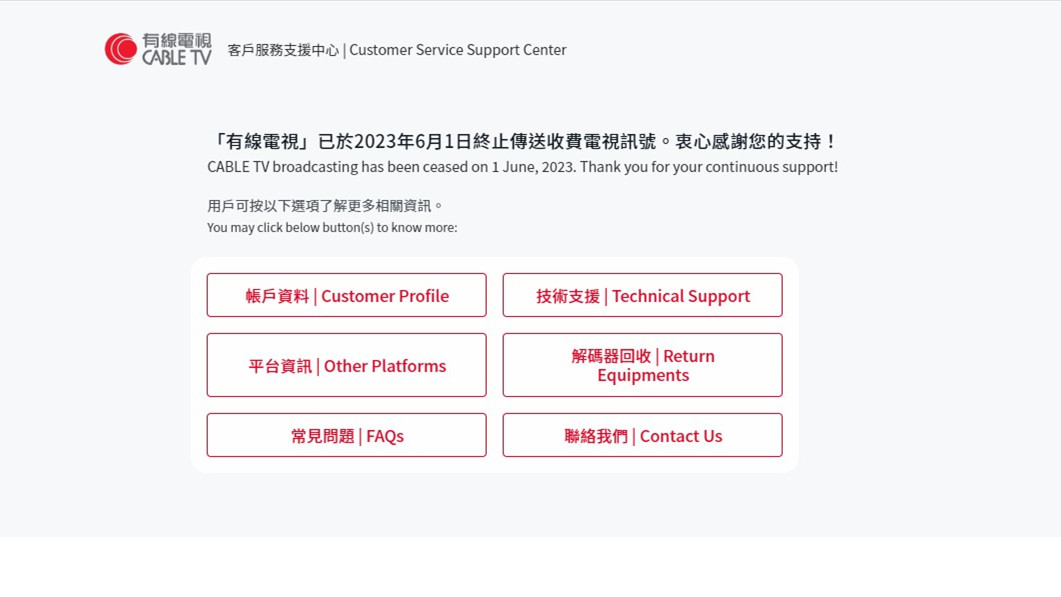Image resolution: width=1061 pixels, height=597 pixels.
Task: Click the '1 June, 2023' date text
Action: point(533,167)
